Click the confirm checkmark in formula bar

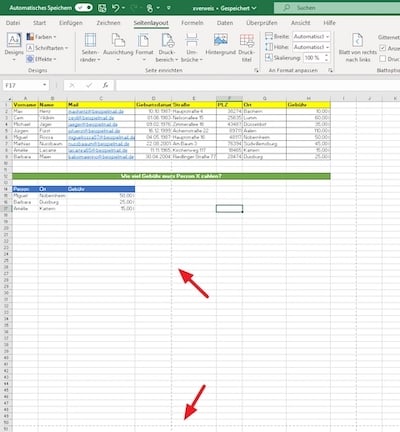[x=89, y=86]
